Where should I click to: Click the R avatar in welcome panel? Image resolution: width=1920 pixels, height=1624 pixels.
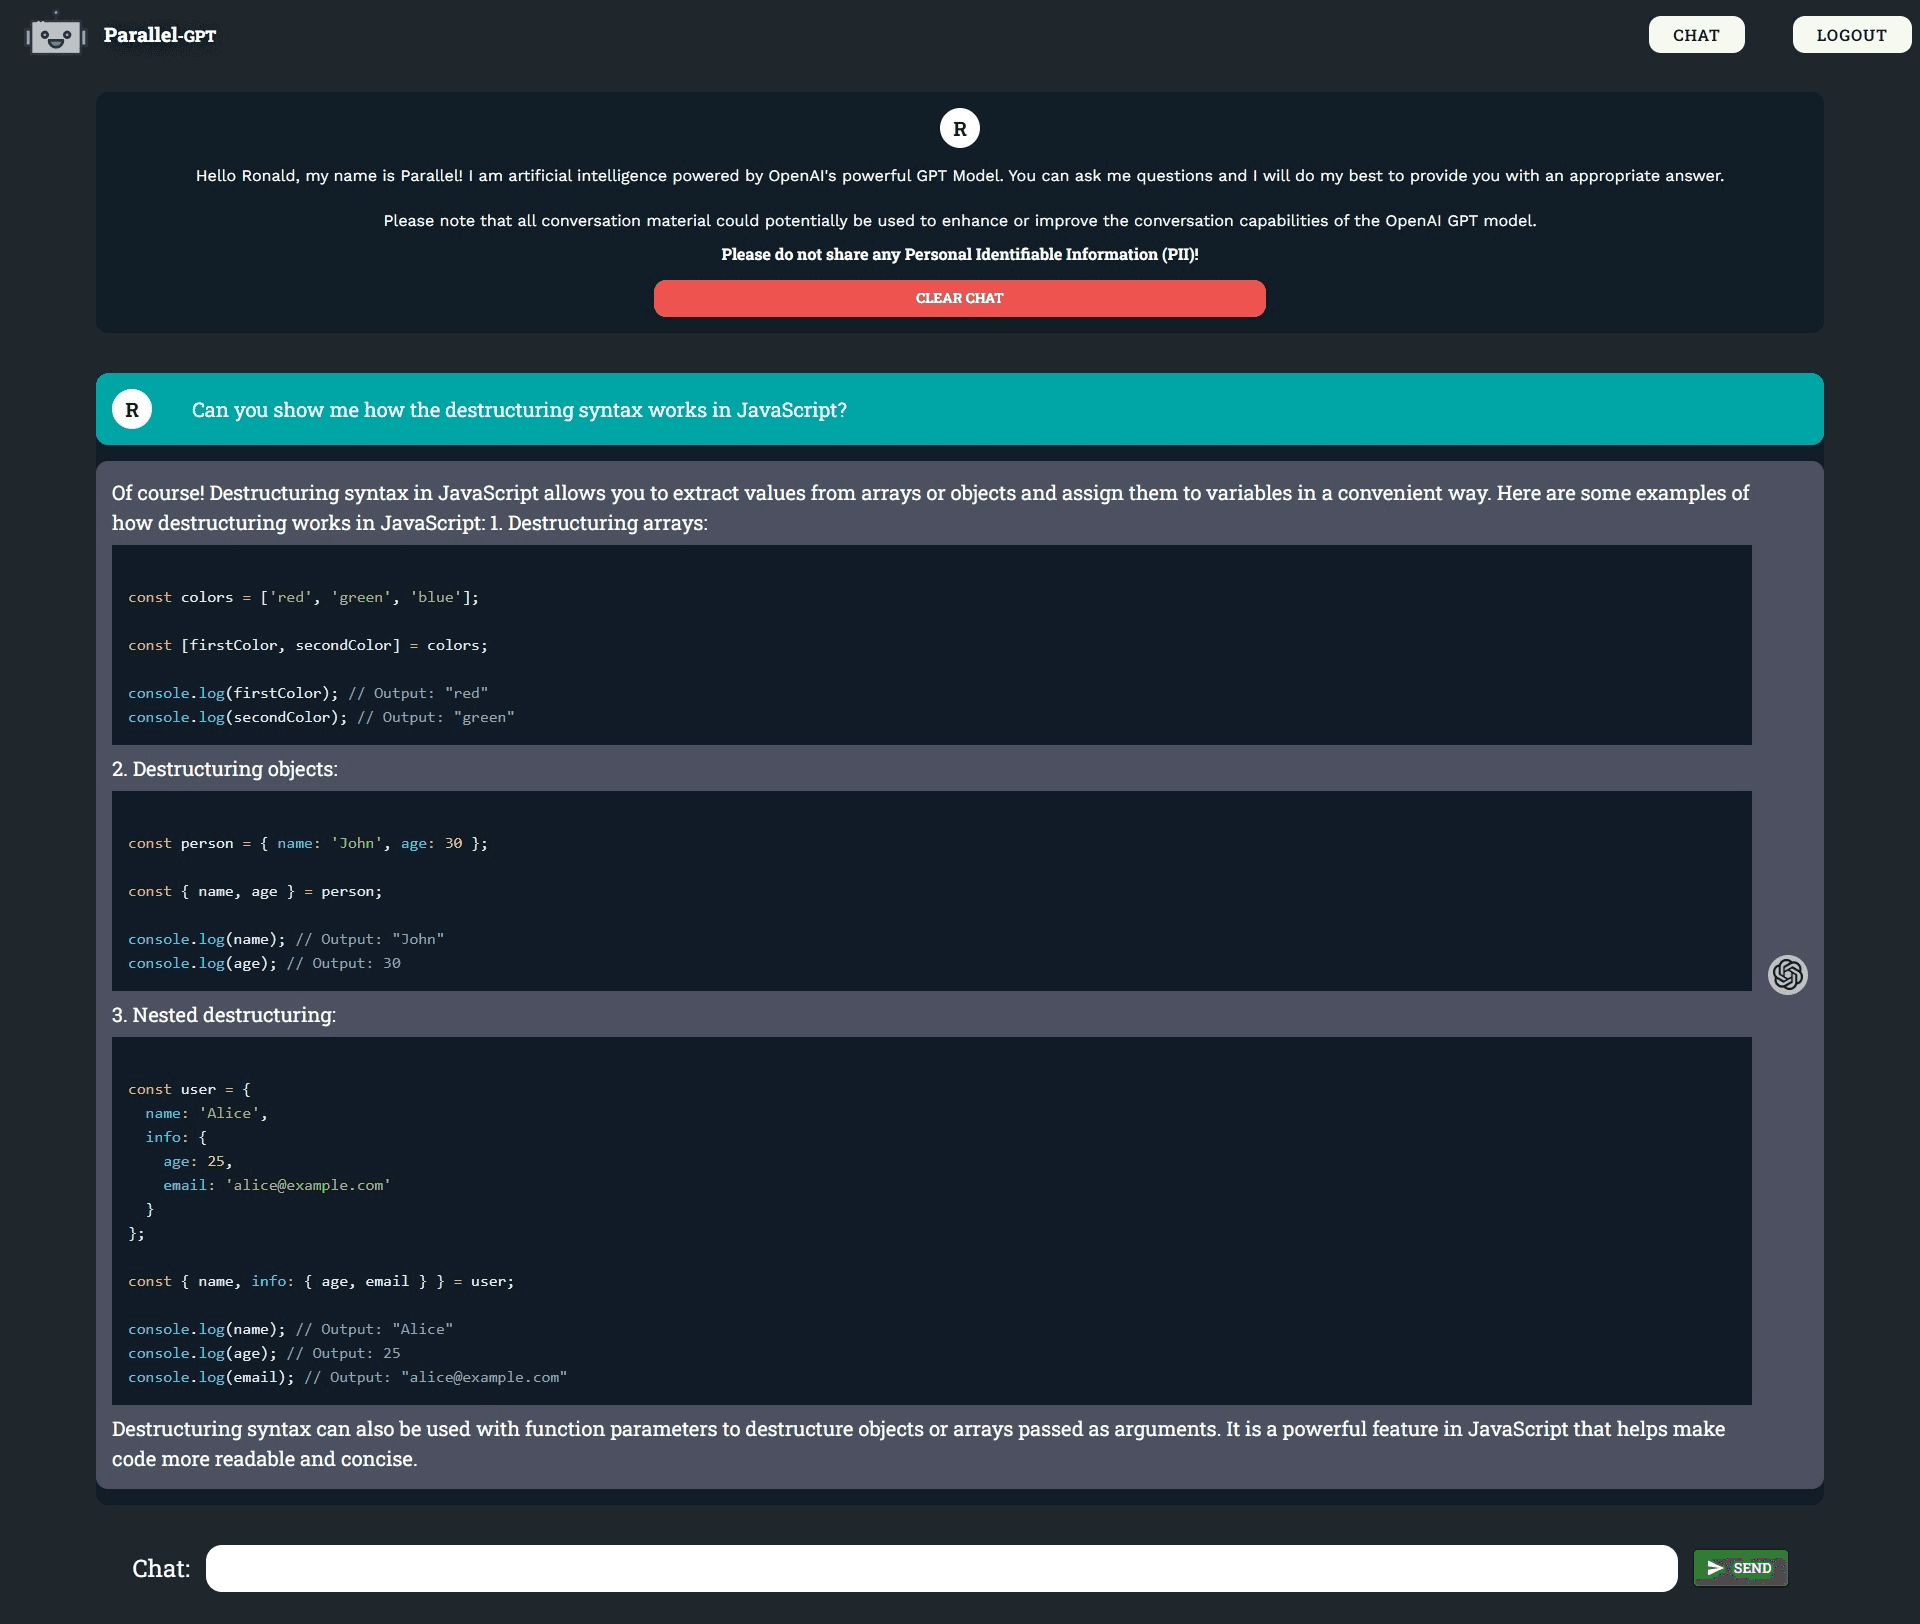click(959, 128)
